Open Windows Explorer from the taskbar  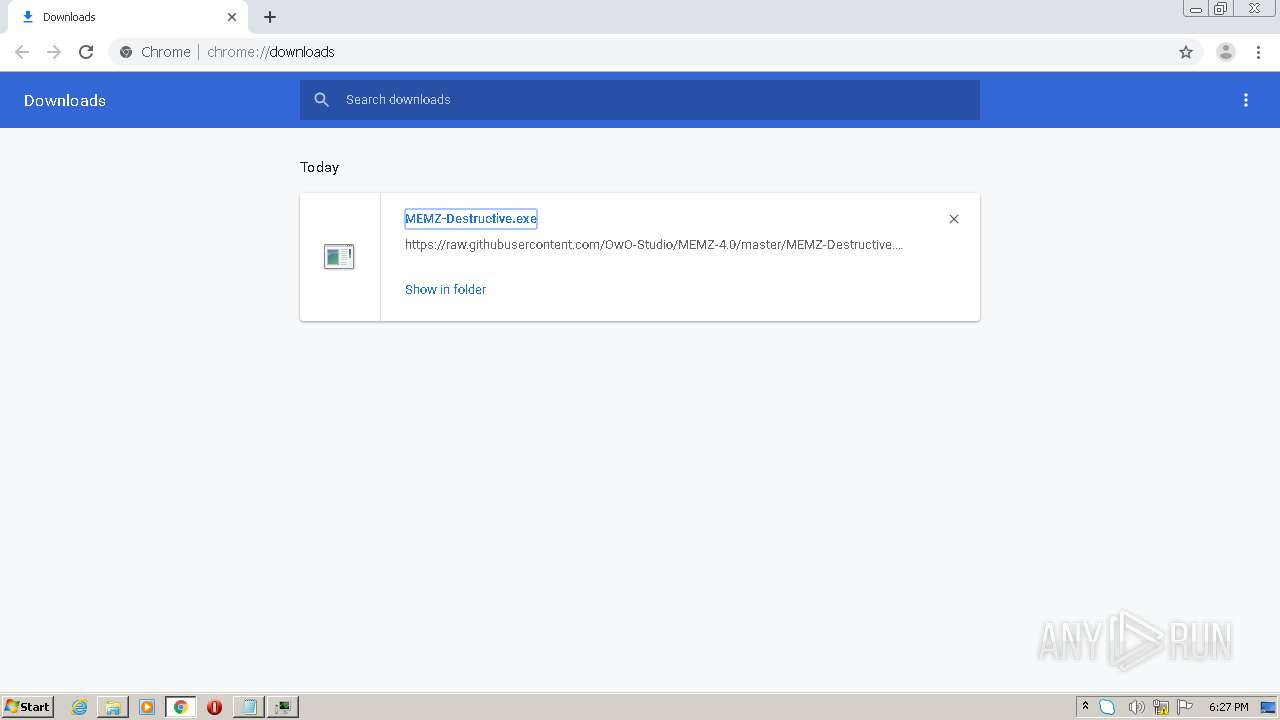(113, 707)
